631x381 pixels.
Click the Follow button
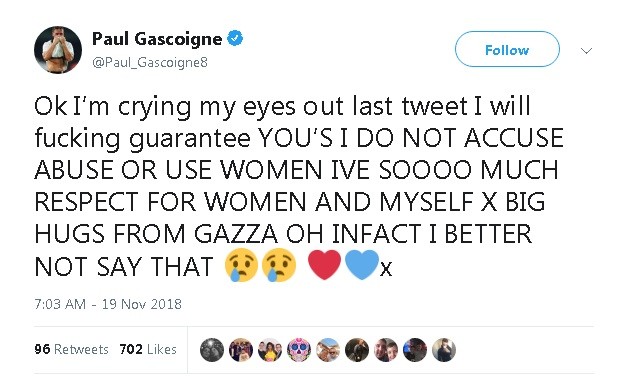[507, 49]
